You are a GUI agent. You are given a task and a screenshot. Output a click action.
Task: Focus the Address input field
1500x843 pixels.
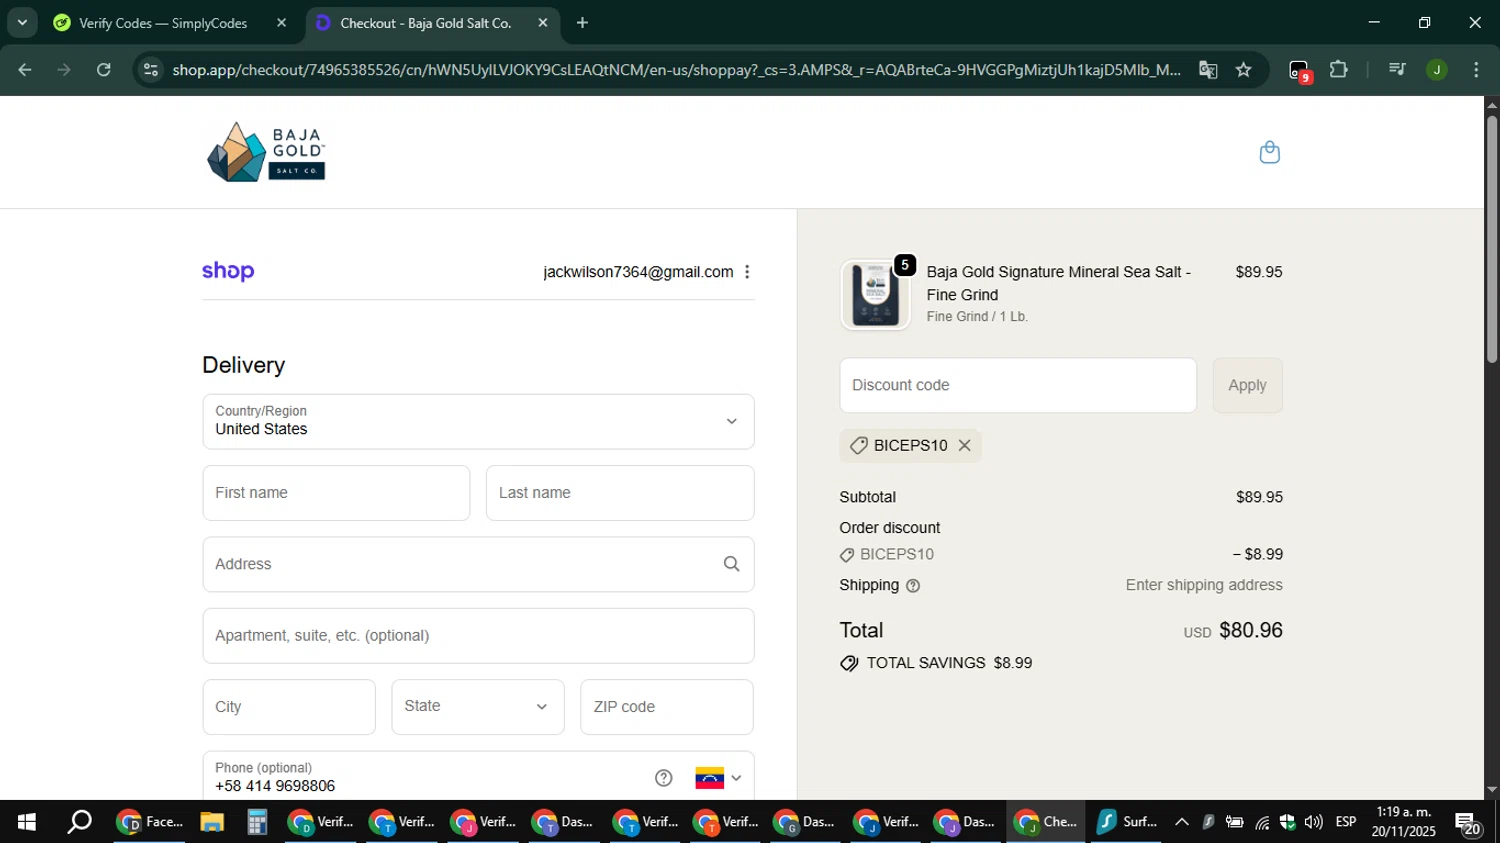pyautogui.click(x=478, y=564)
